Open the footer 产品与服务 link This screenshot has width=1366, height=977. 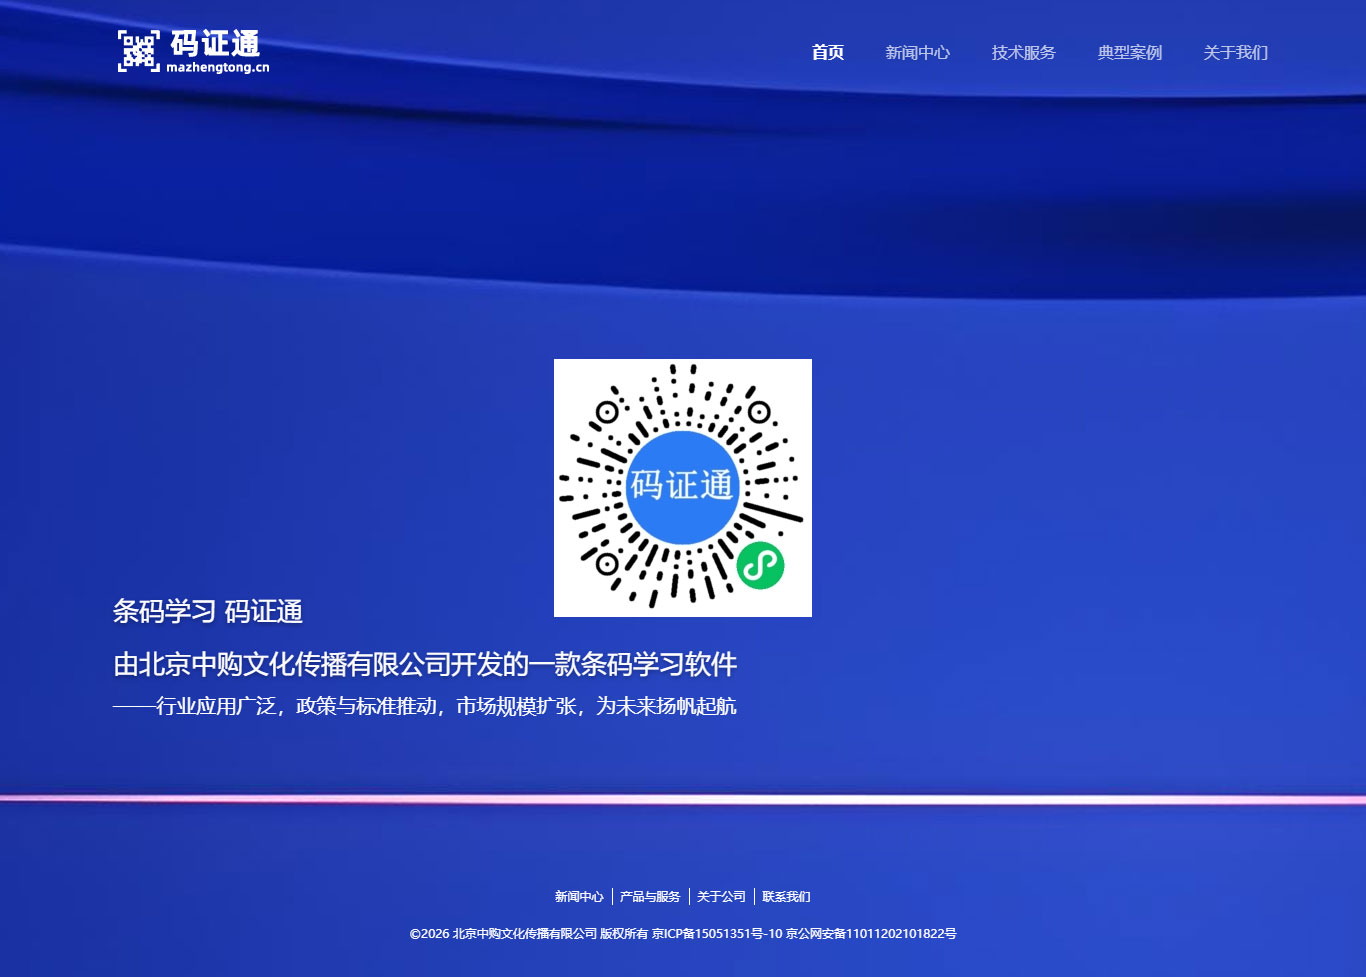coord(650,897)
